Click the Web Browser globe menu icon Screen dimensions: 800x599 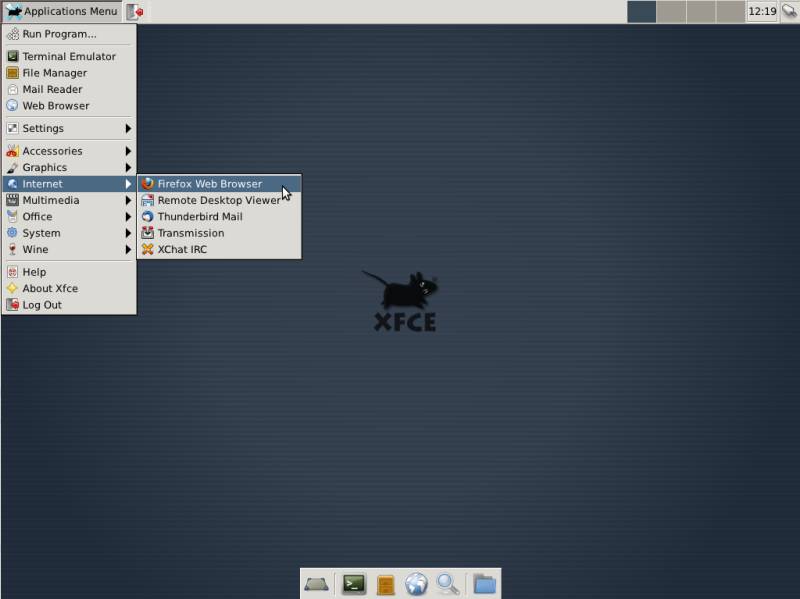pyautogui.click(x=13, y=106)
